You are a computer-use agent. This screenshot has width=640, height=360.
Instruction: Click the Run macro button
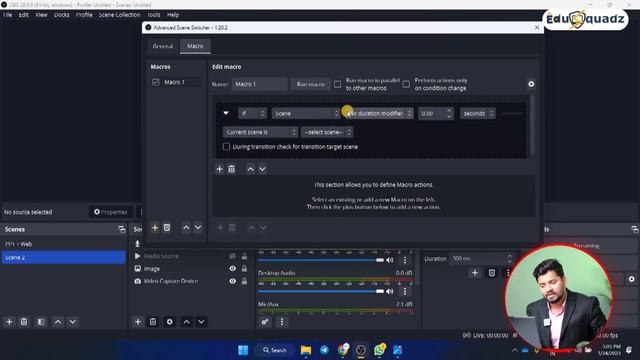[x=311, y=84]
